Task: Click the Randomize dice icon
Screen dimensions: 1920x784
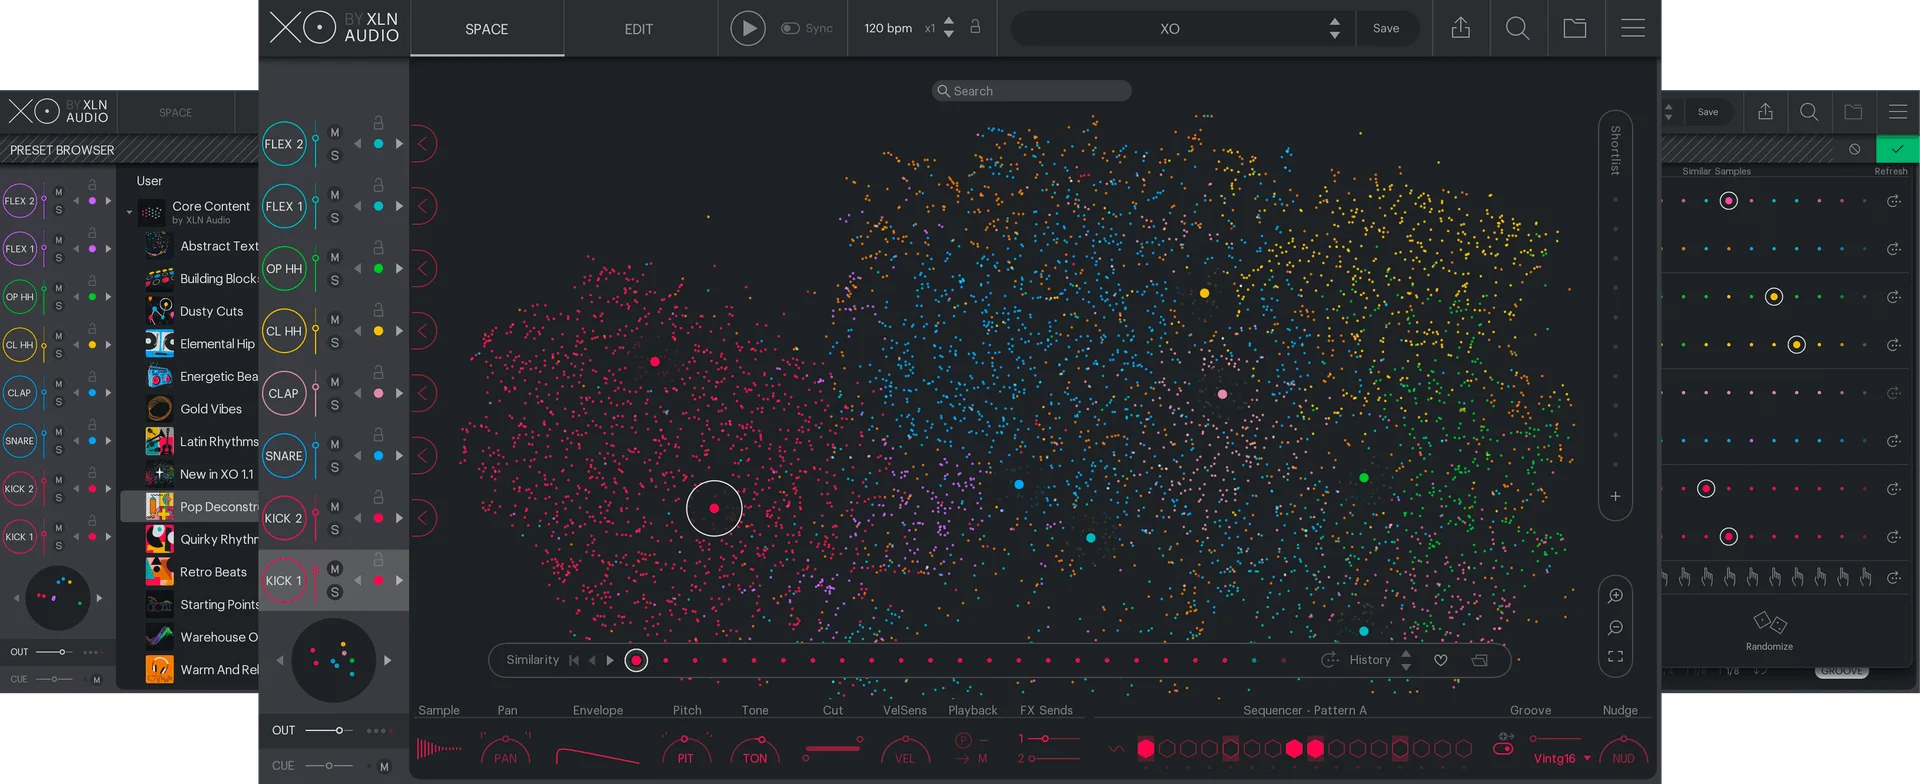Action: (x=1769, y=623)
